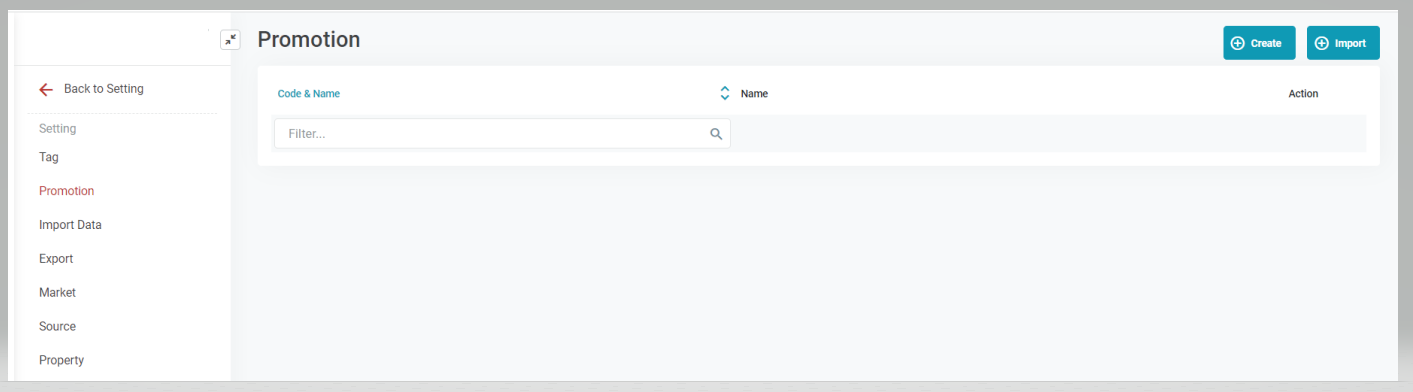
Task: Open the Import Data sidebar item
Action: pos(70,225)
